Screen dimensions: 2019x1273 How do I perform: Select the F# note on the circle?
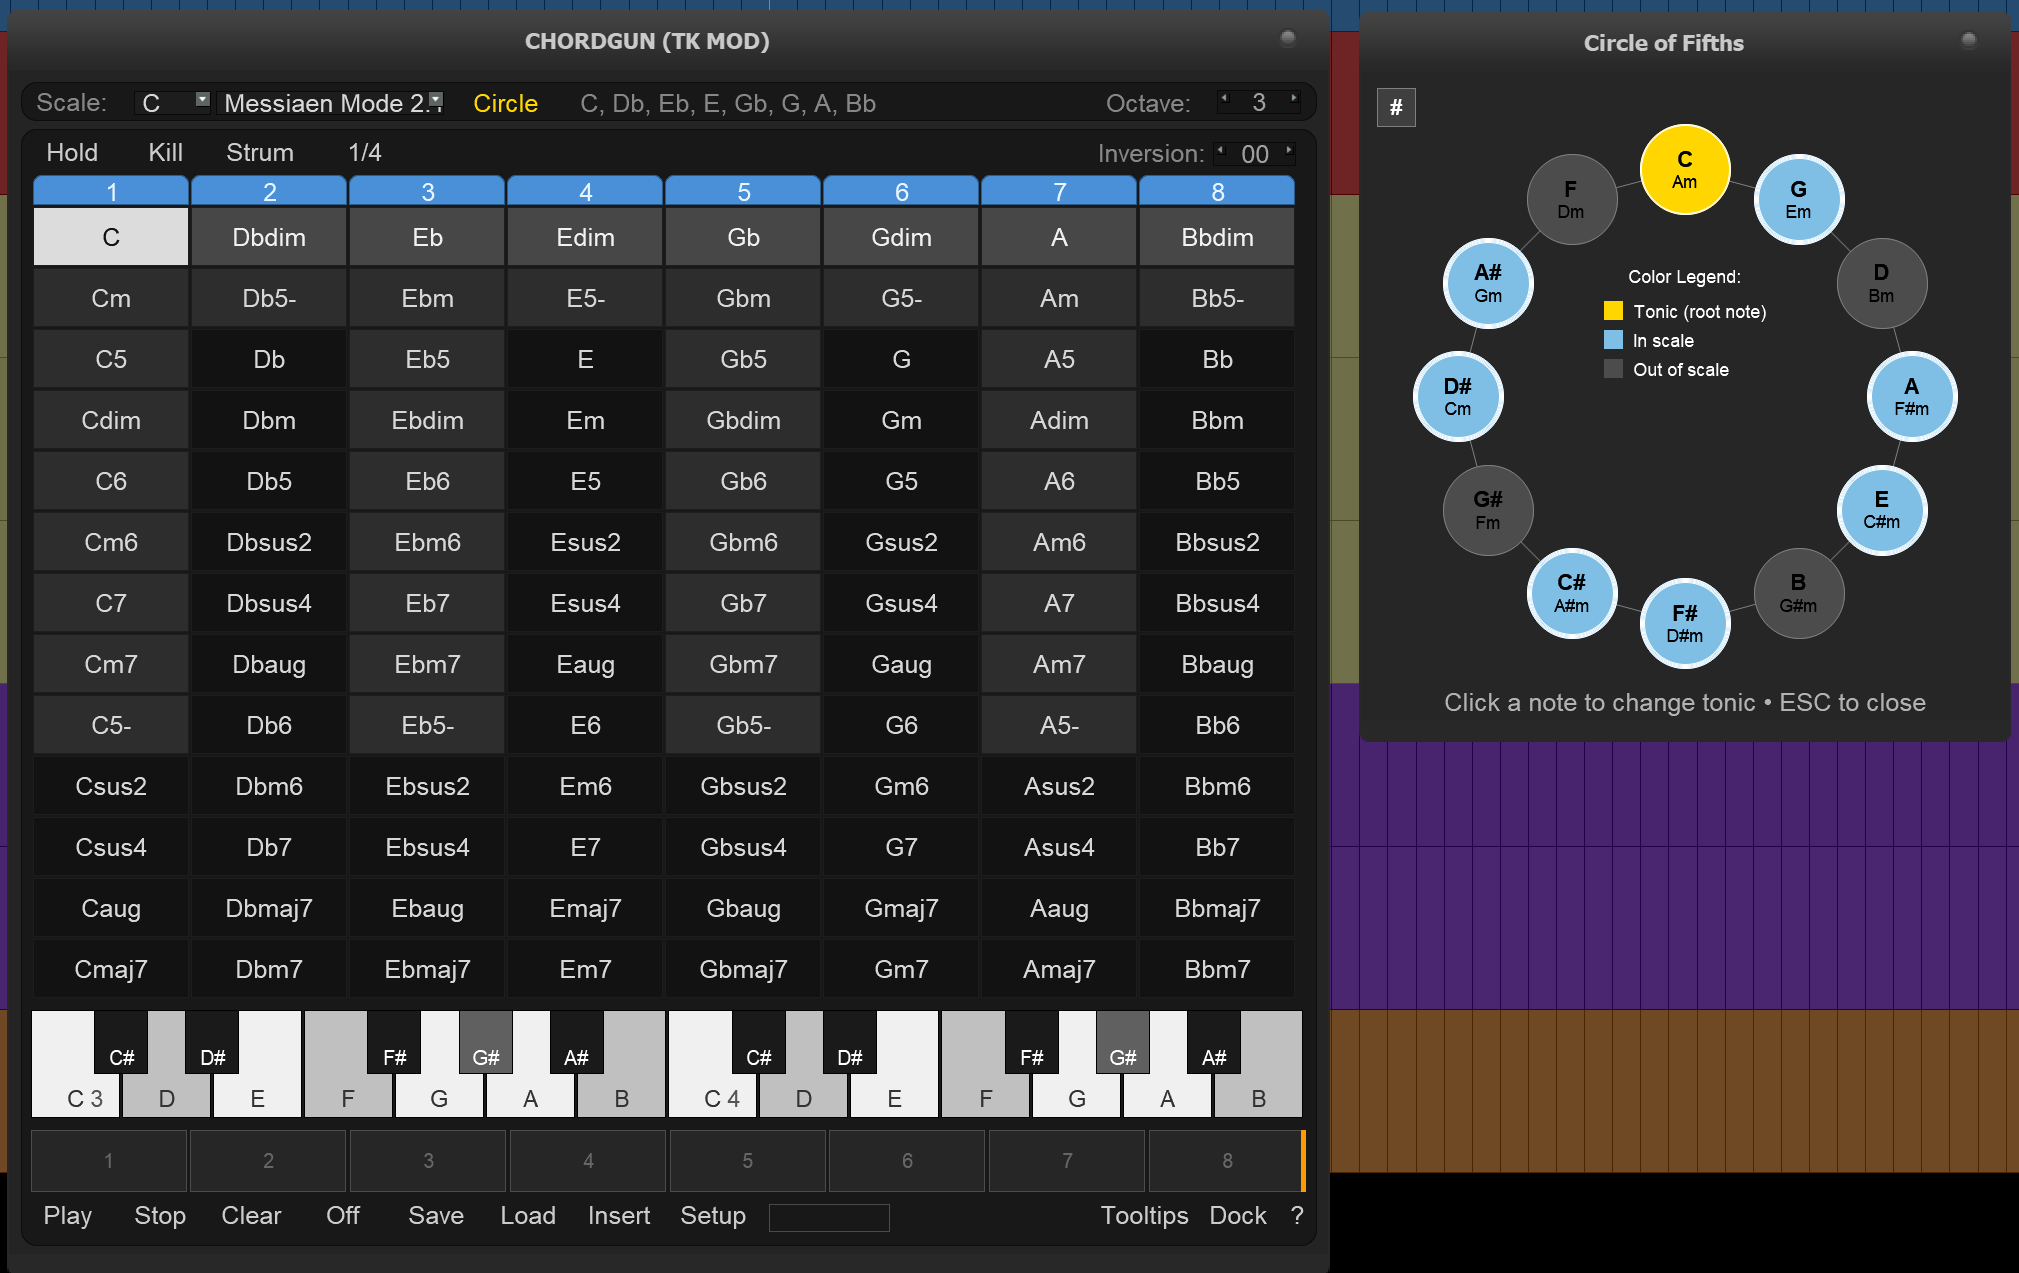click(1685, 623)
